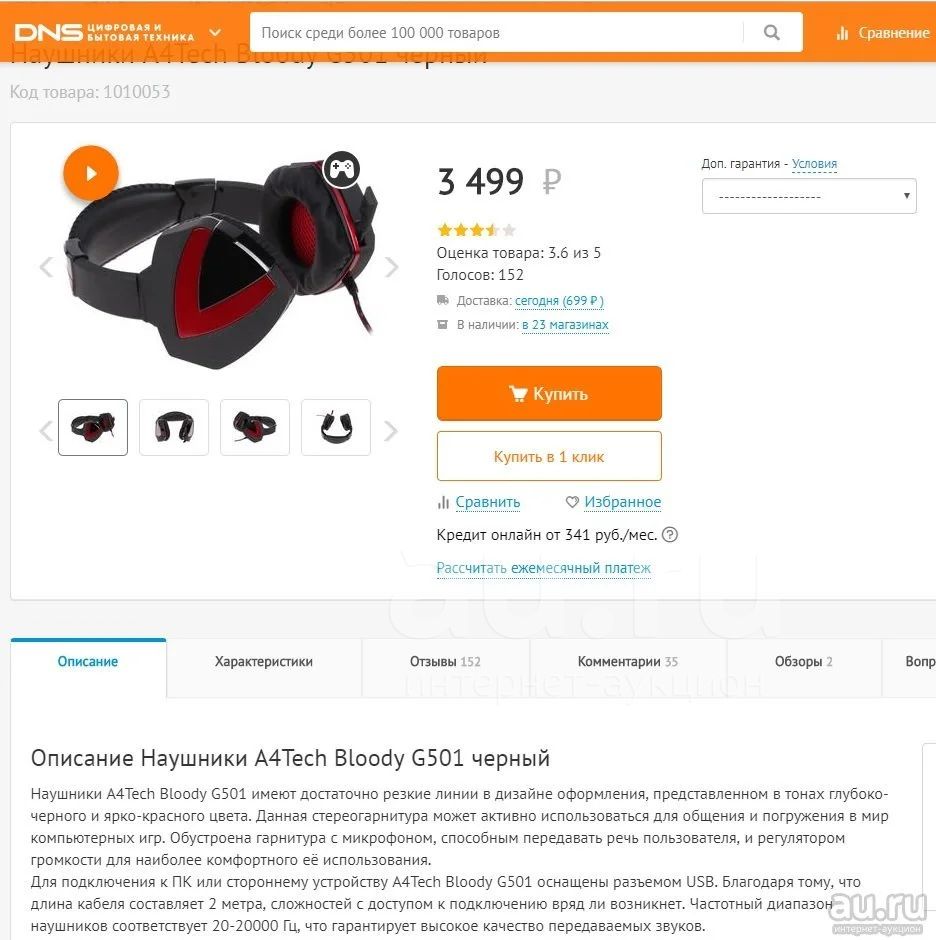Focus the product search input field

pos(498,32)
